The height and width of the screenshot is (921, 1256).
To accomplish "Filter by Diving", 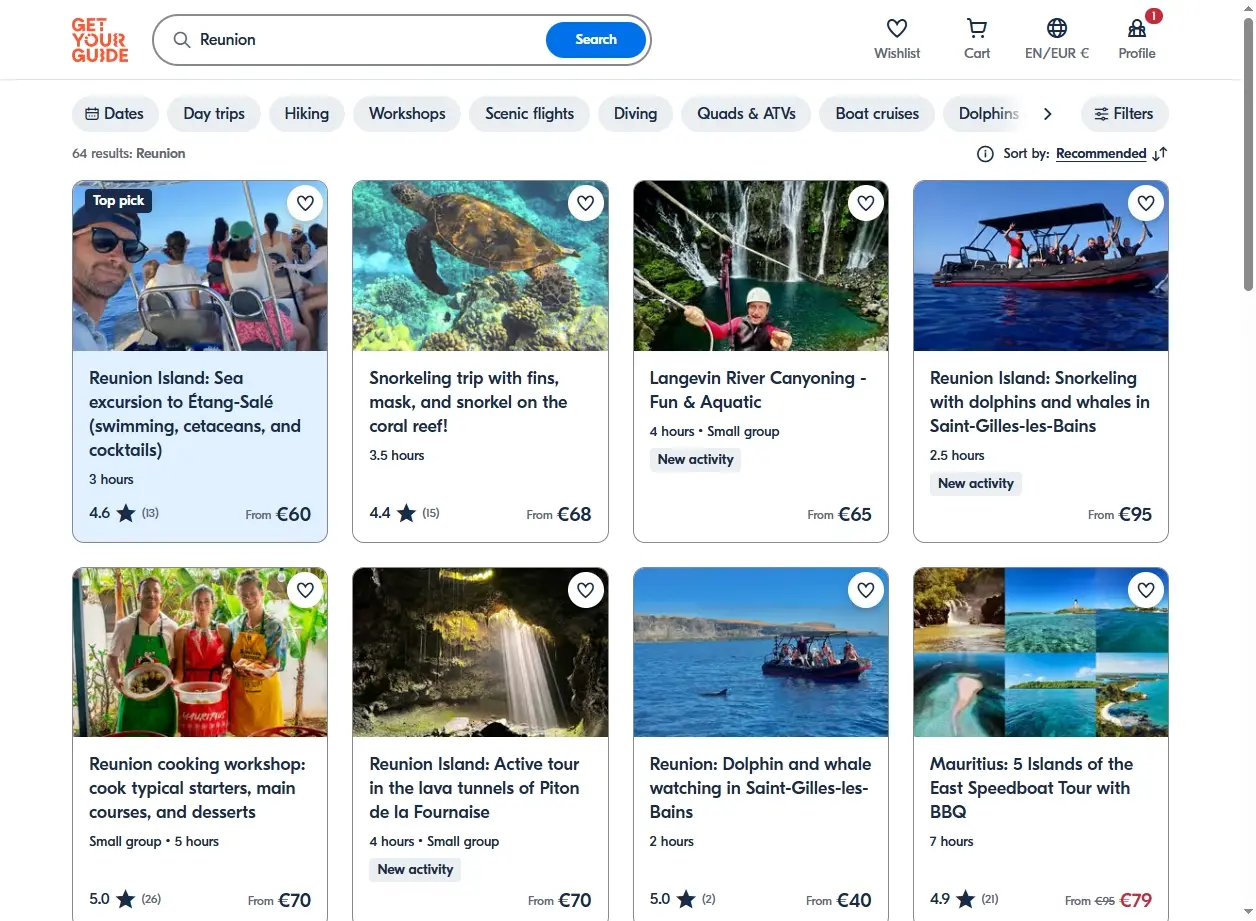I will (x=636, y=114).
